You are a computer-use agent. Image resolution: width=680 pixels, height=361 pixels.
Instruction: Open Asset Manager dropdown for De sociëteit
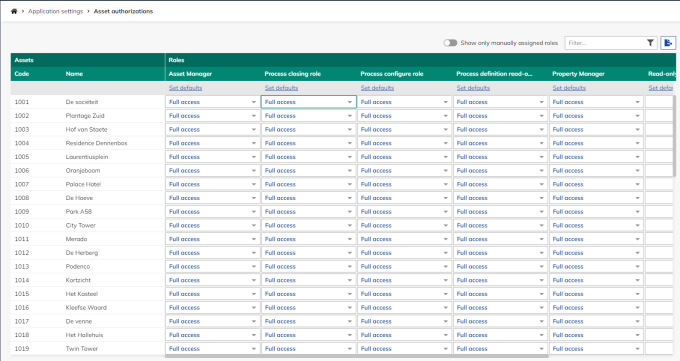(212, 102)
